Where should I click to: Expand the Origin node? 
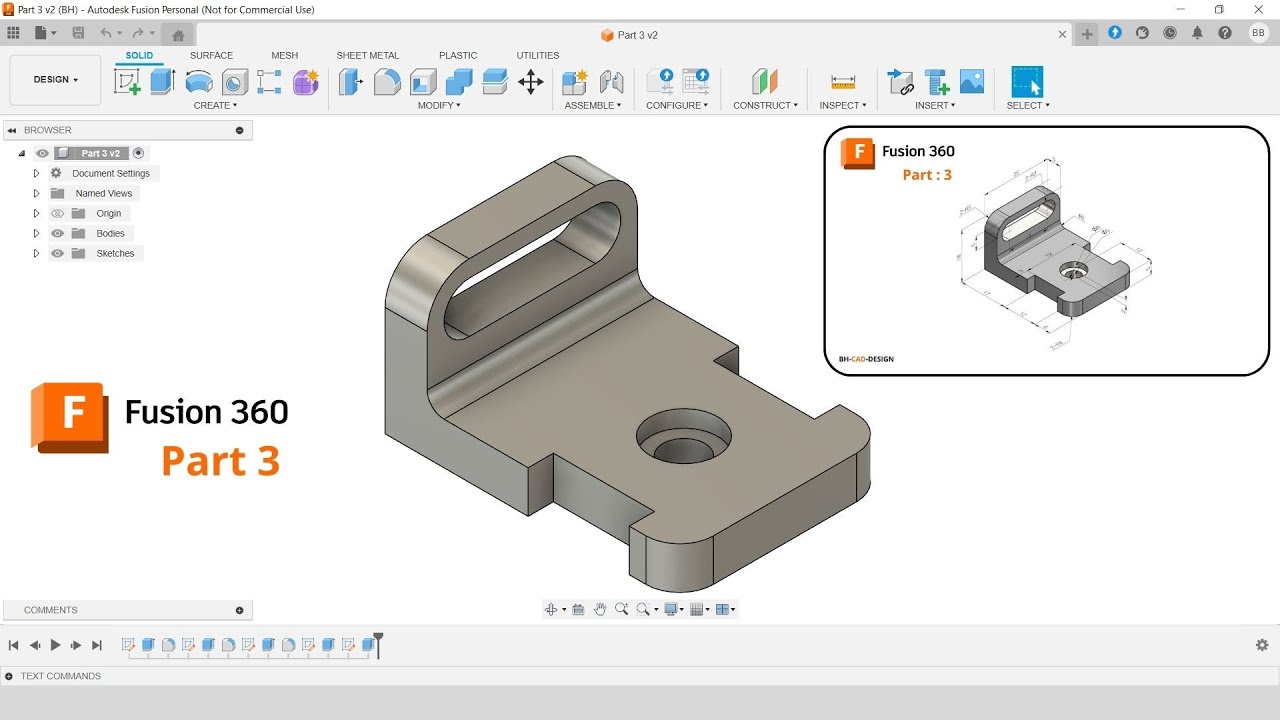(x=36, y=213)
